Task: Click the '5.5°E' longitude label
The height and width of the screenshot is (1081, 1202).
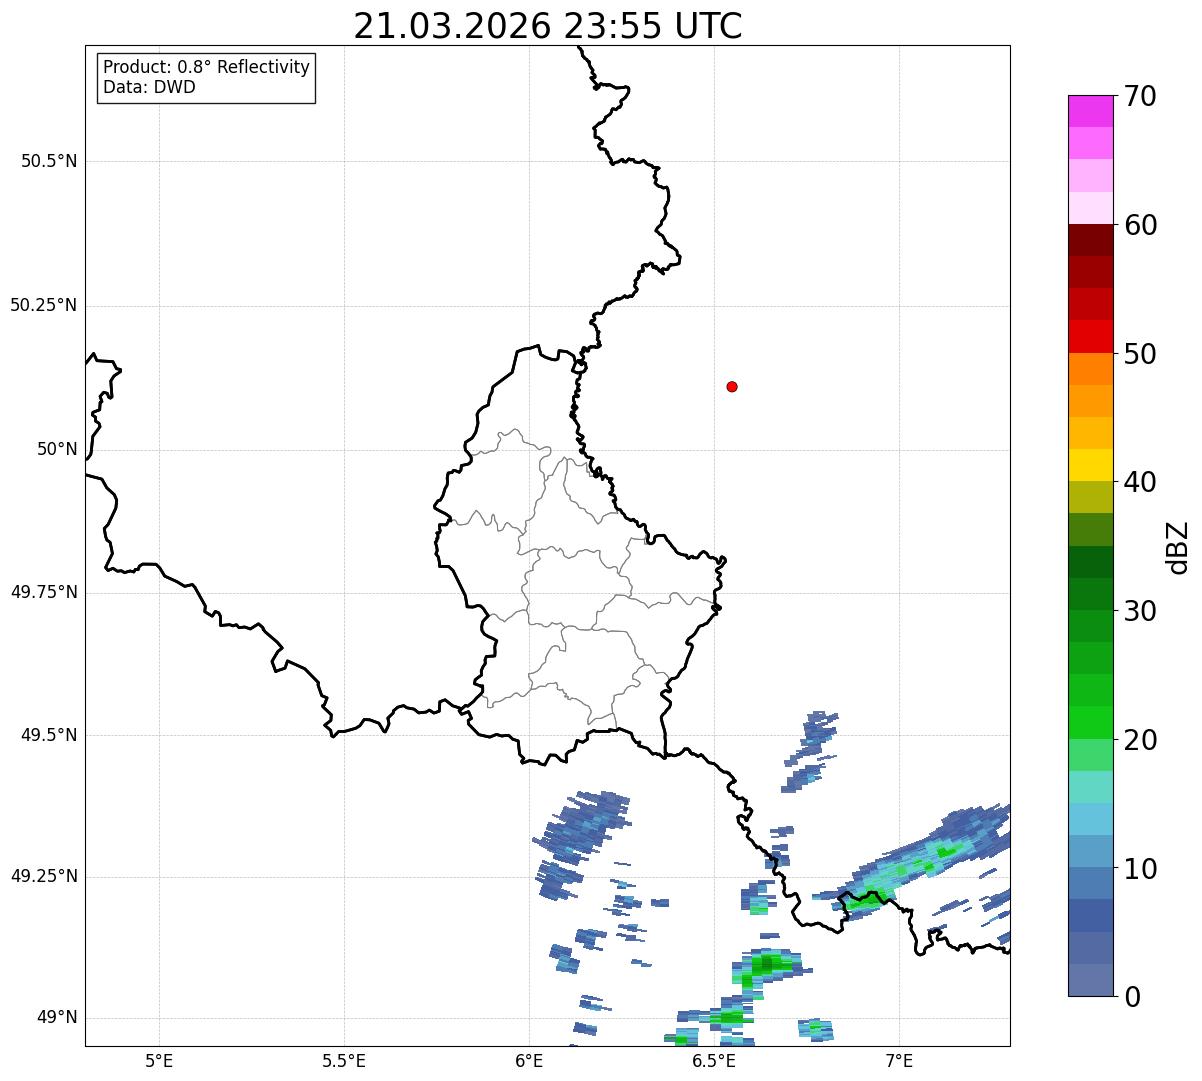Action: [344, 1060]
